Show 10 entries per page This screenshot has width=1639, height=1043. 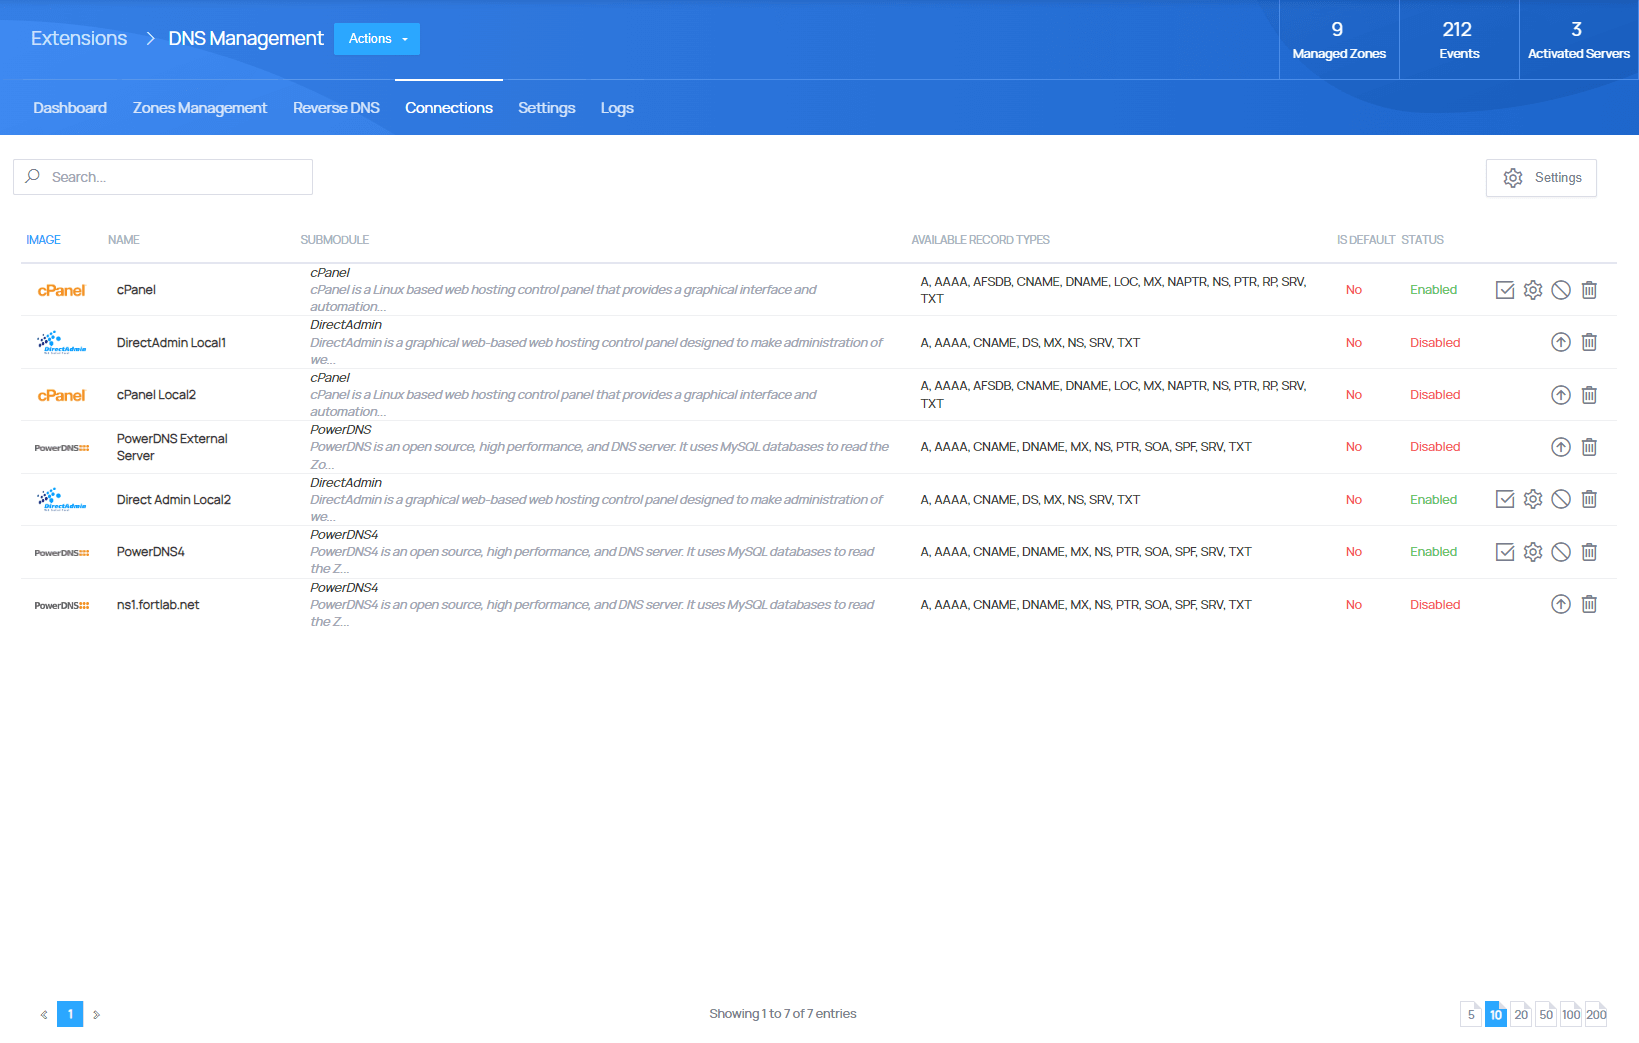[x=1496, y=1014]
